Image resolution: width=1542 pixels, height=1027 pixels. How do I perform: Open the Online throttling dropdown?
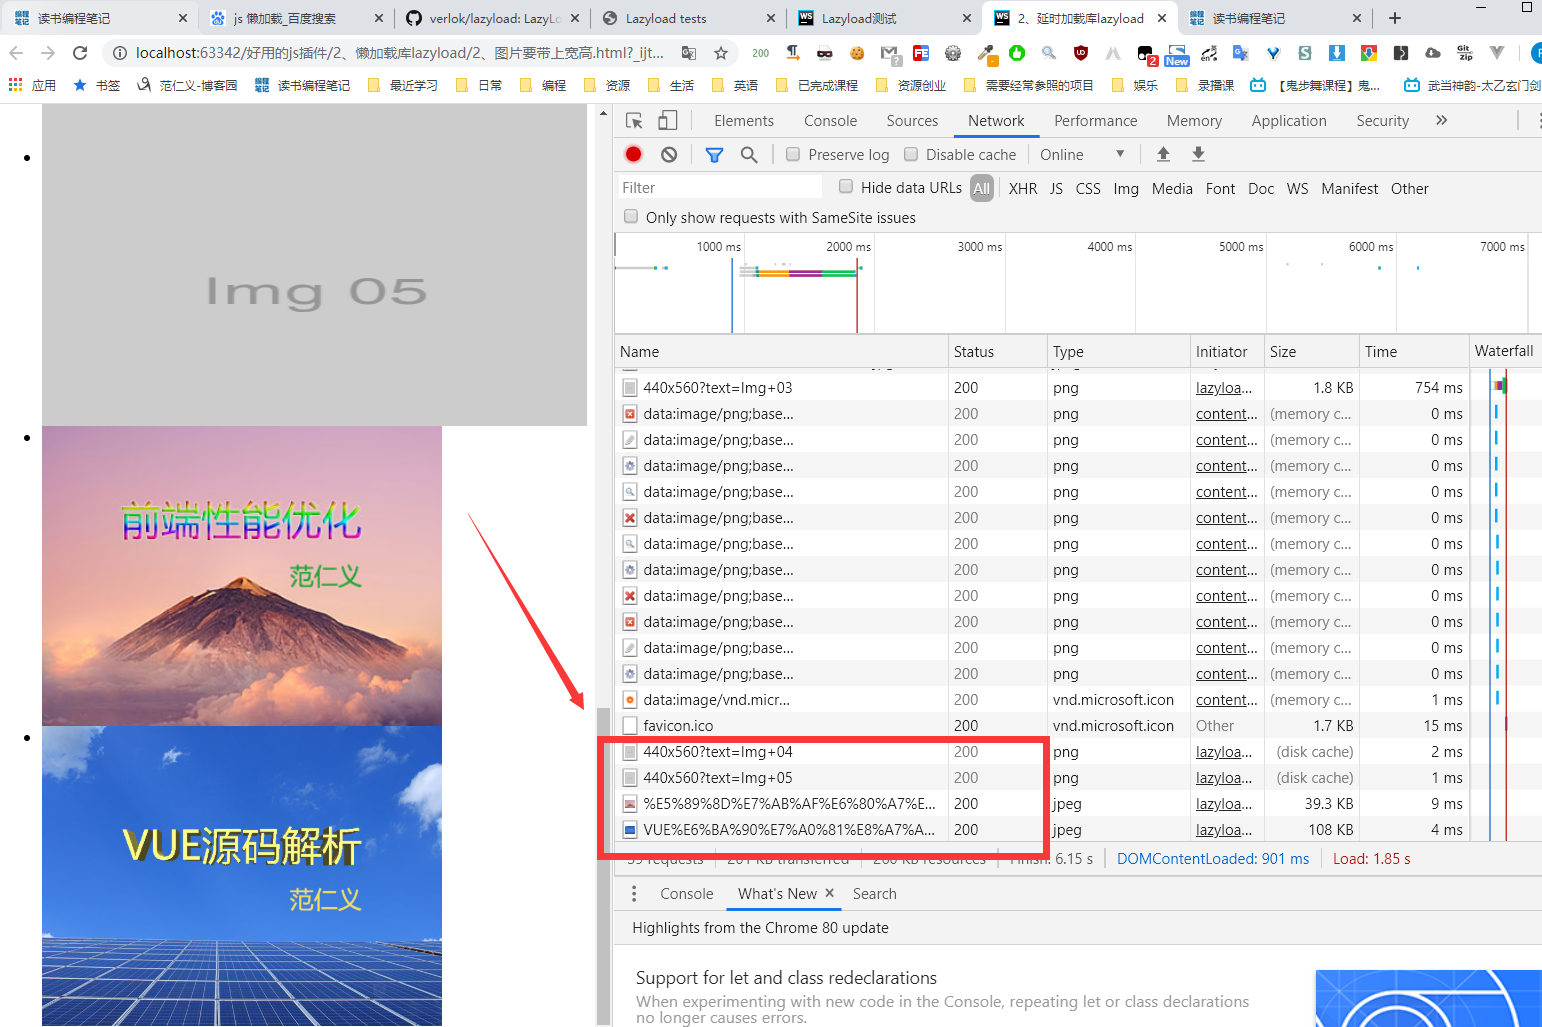point(1082,154)
